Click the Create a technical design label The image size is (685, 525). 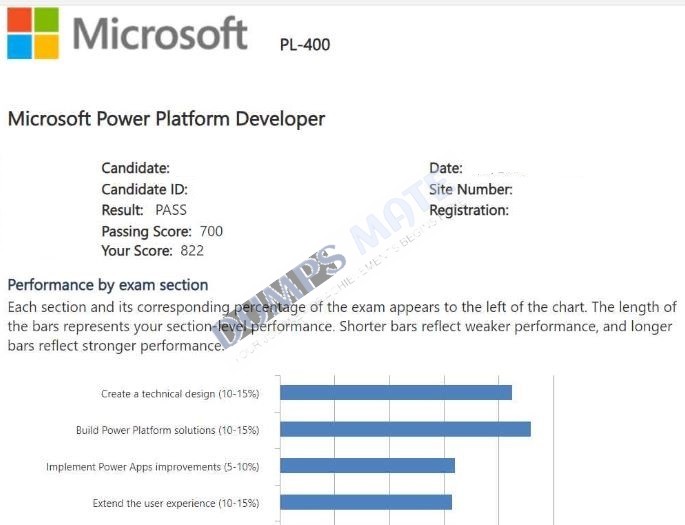point(180,394)
